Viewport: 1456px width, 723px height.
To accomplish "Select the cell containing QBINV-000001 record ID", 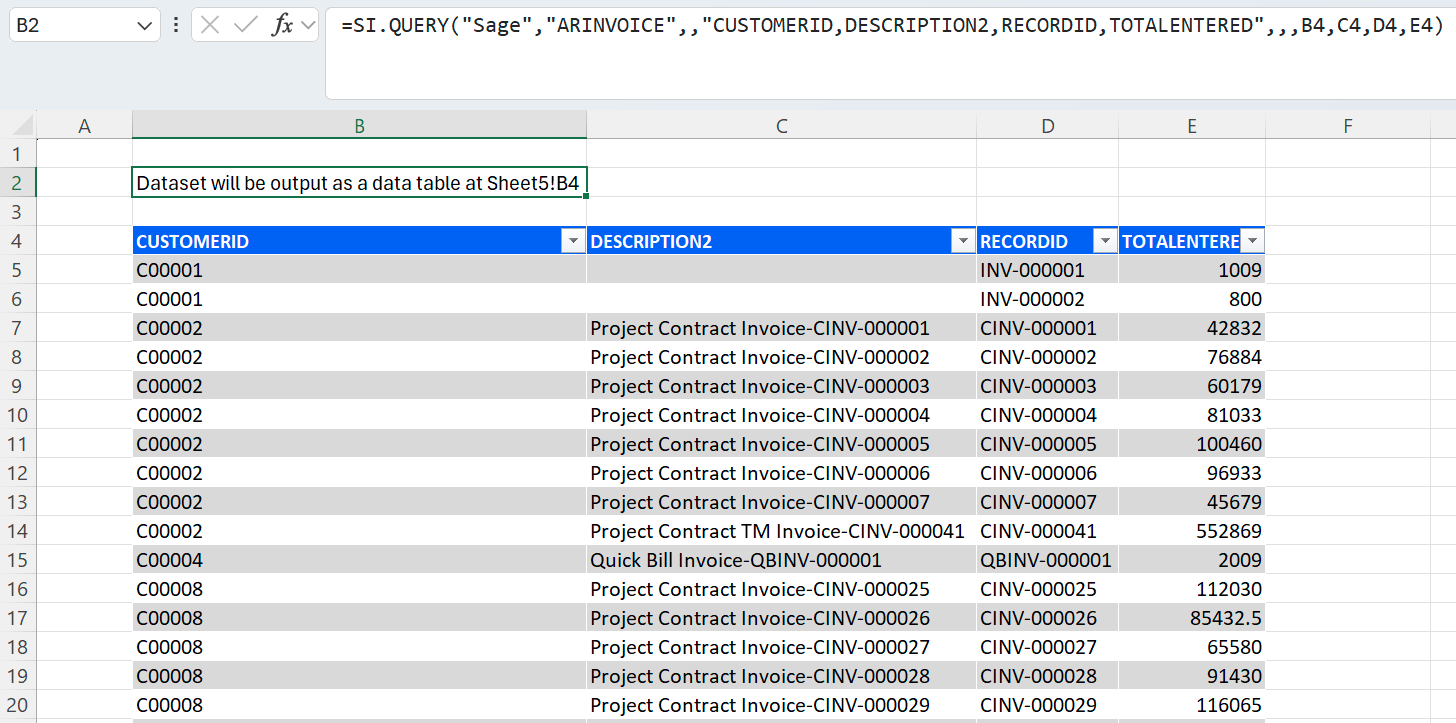I will click(1046, 560).
